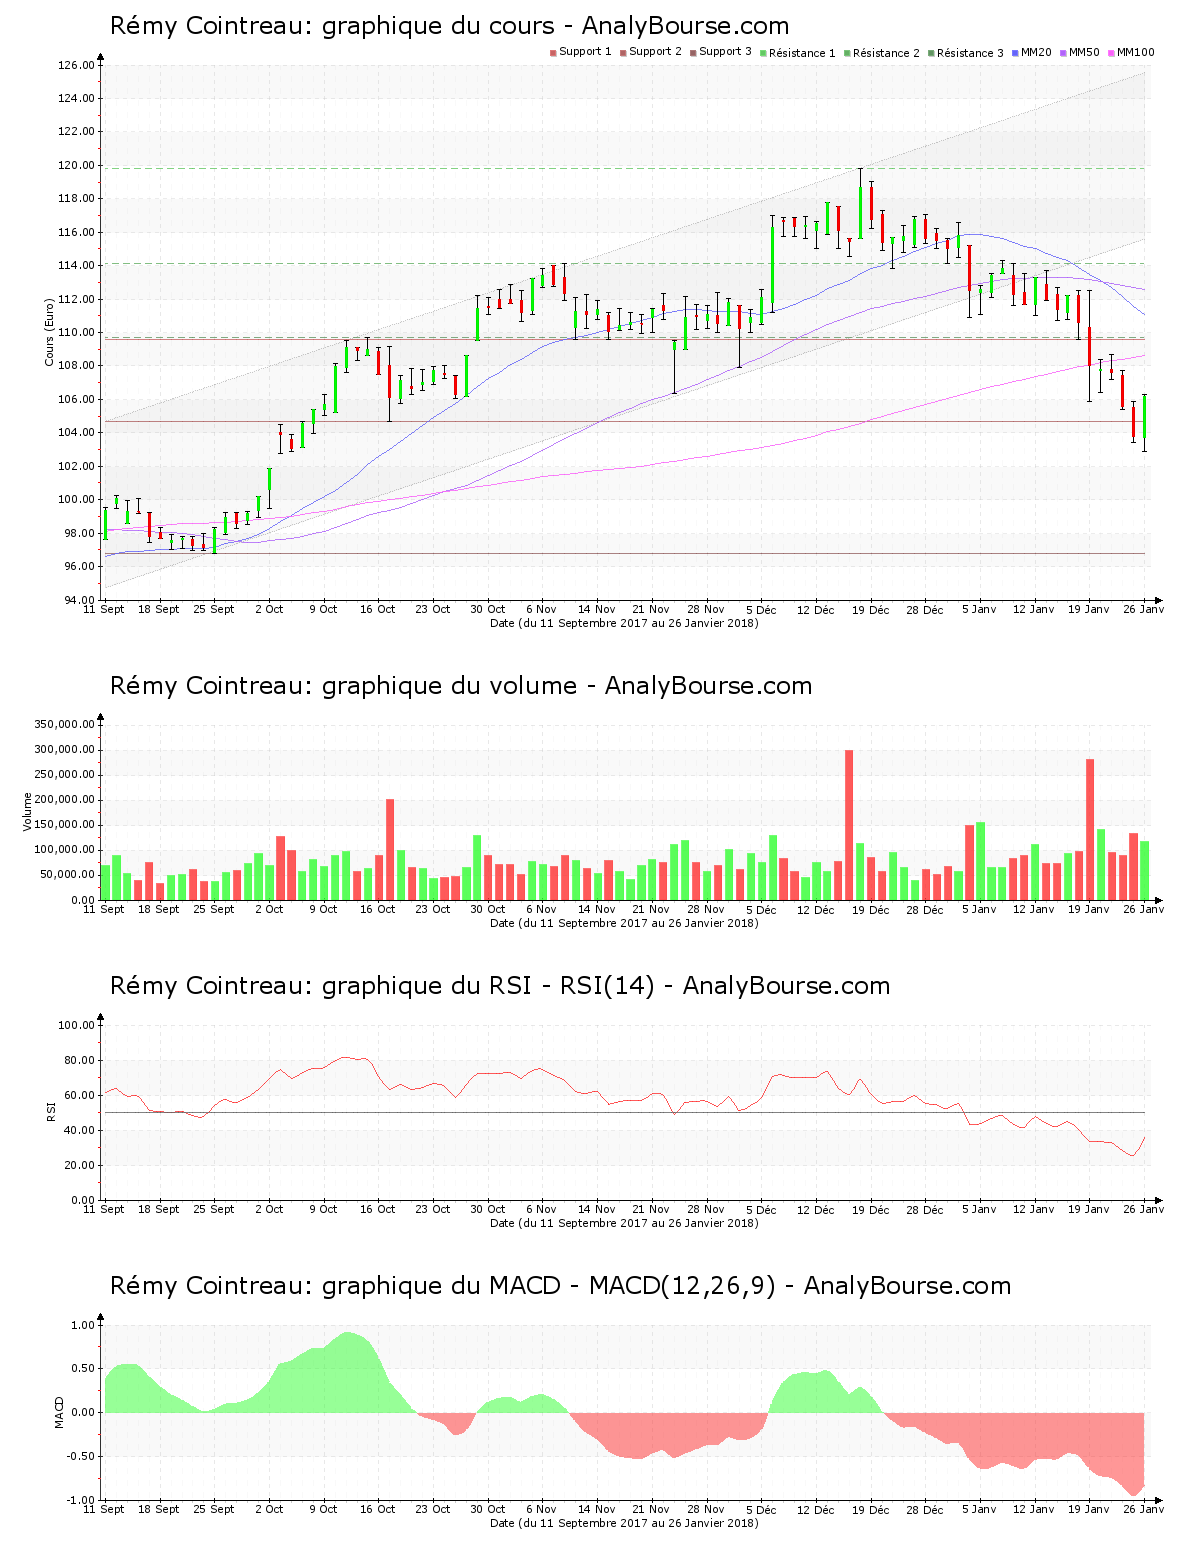The image size is (1200, 1550).
Task: Click the '9 Oct' date under RSI chart
Action: tap(323, 1209)
